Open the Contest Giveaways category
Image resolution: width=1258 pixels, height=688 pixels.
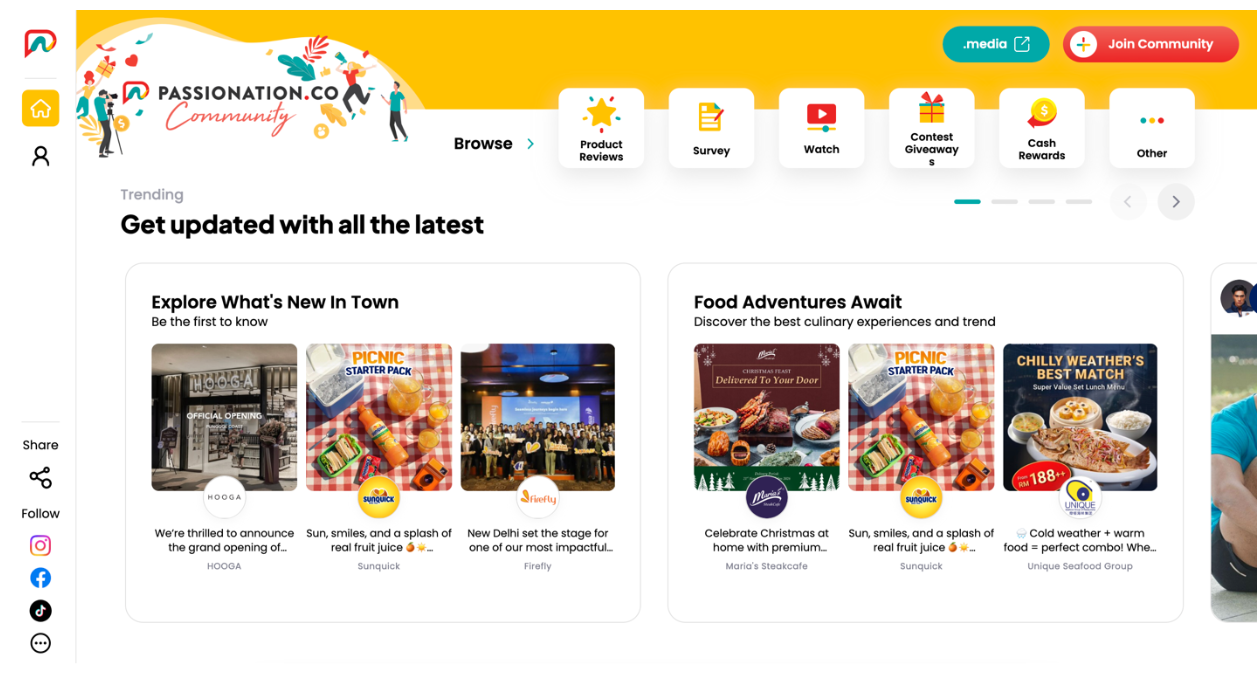pos(931,128)
